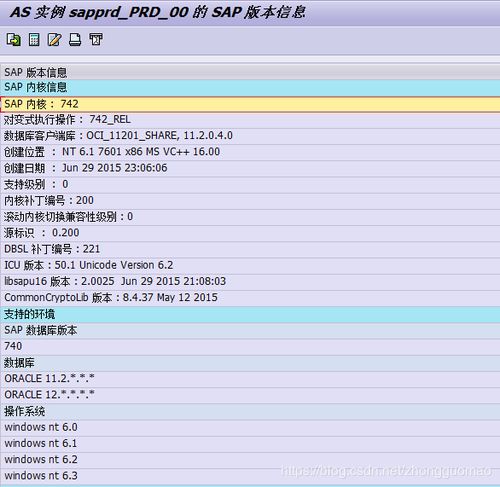Open the calculator-style table icon in toolbar
500x487 pixels.
[34, 40]
